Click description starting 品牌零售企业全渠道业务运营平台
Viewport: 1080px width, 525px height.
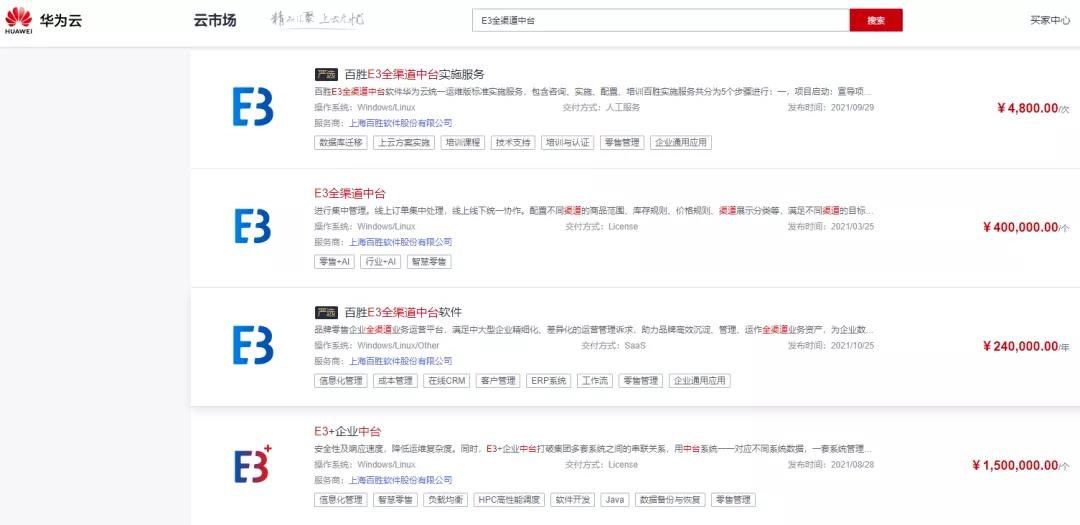point(594,329)
